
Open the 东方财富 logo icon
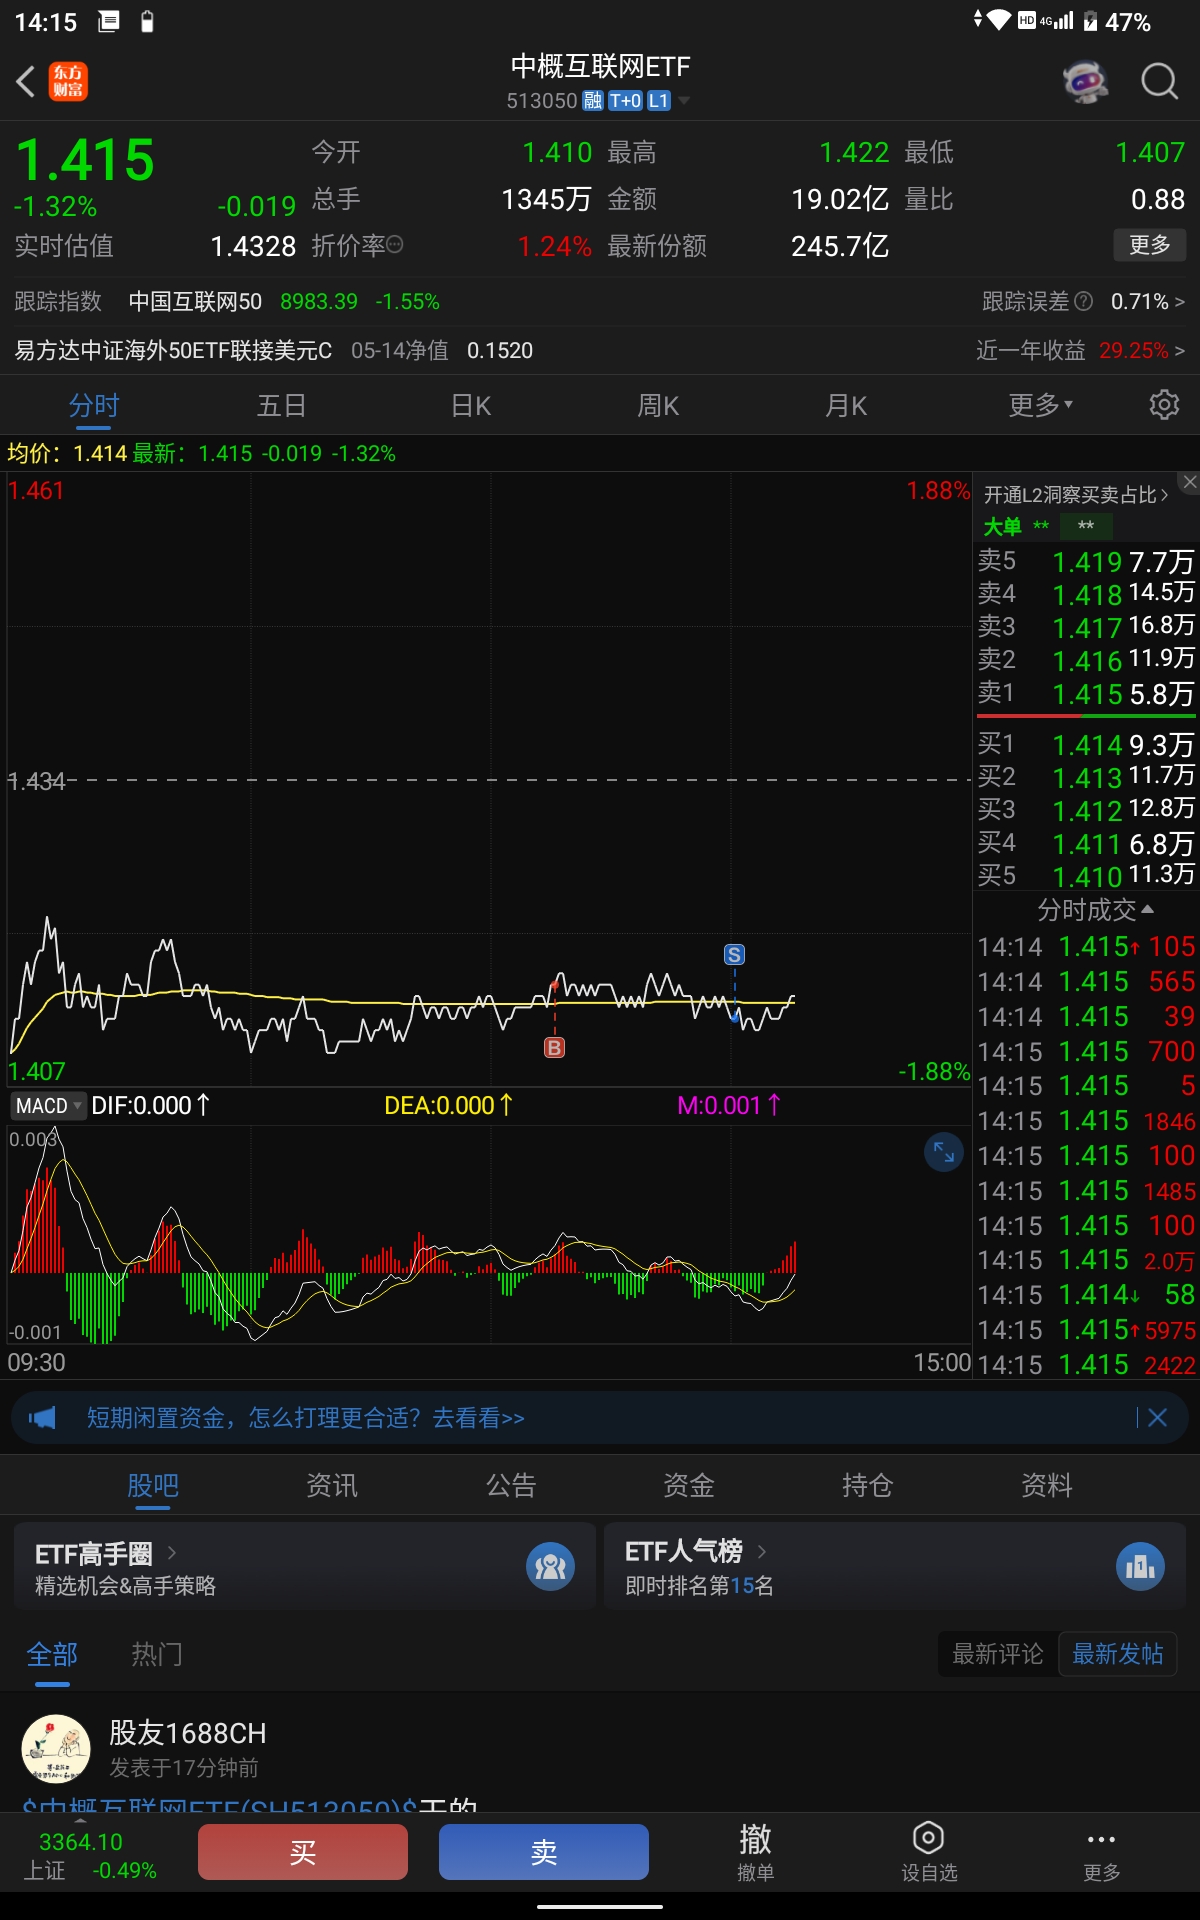click(x=68, y=82)
